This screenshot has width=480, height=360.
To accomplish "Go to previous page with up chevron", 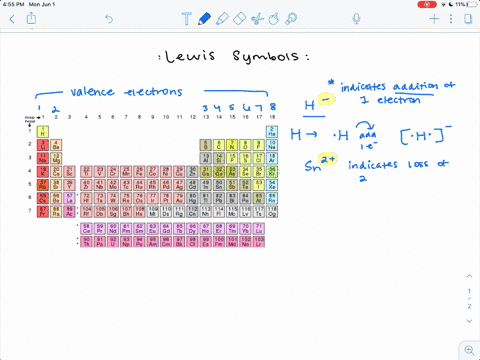I will (x=469, y=276).
